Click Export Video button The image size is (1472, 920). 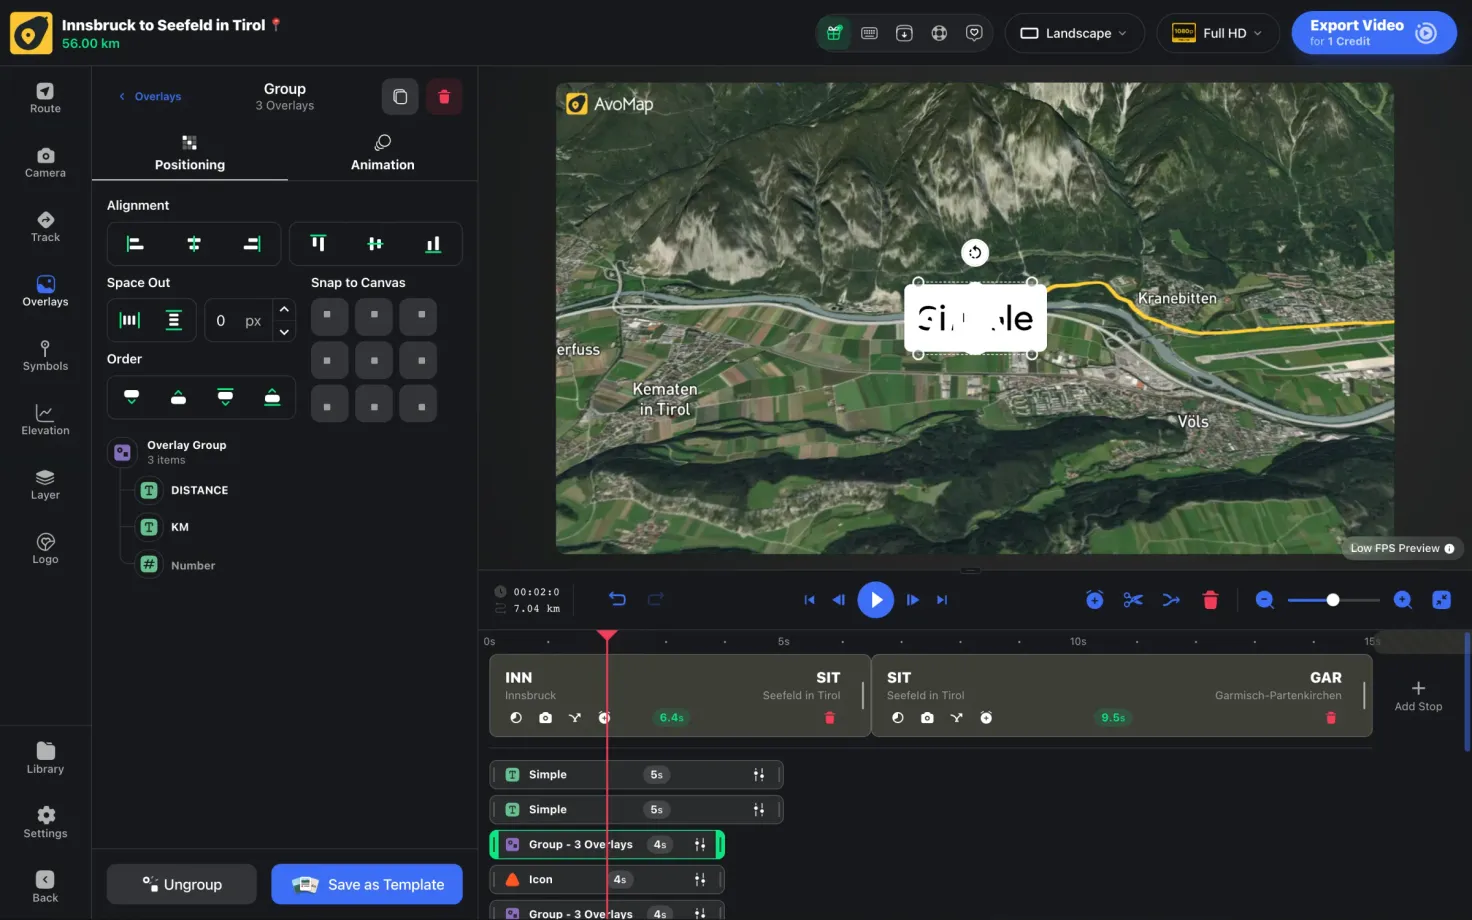pos(1374,33)
